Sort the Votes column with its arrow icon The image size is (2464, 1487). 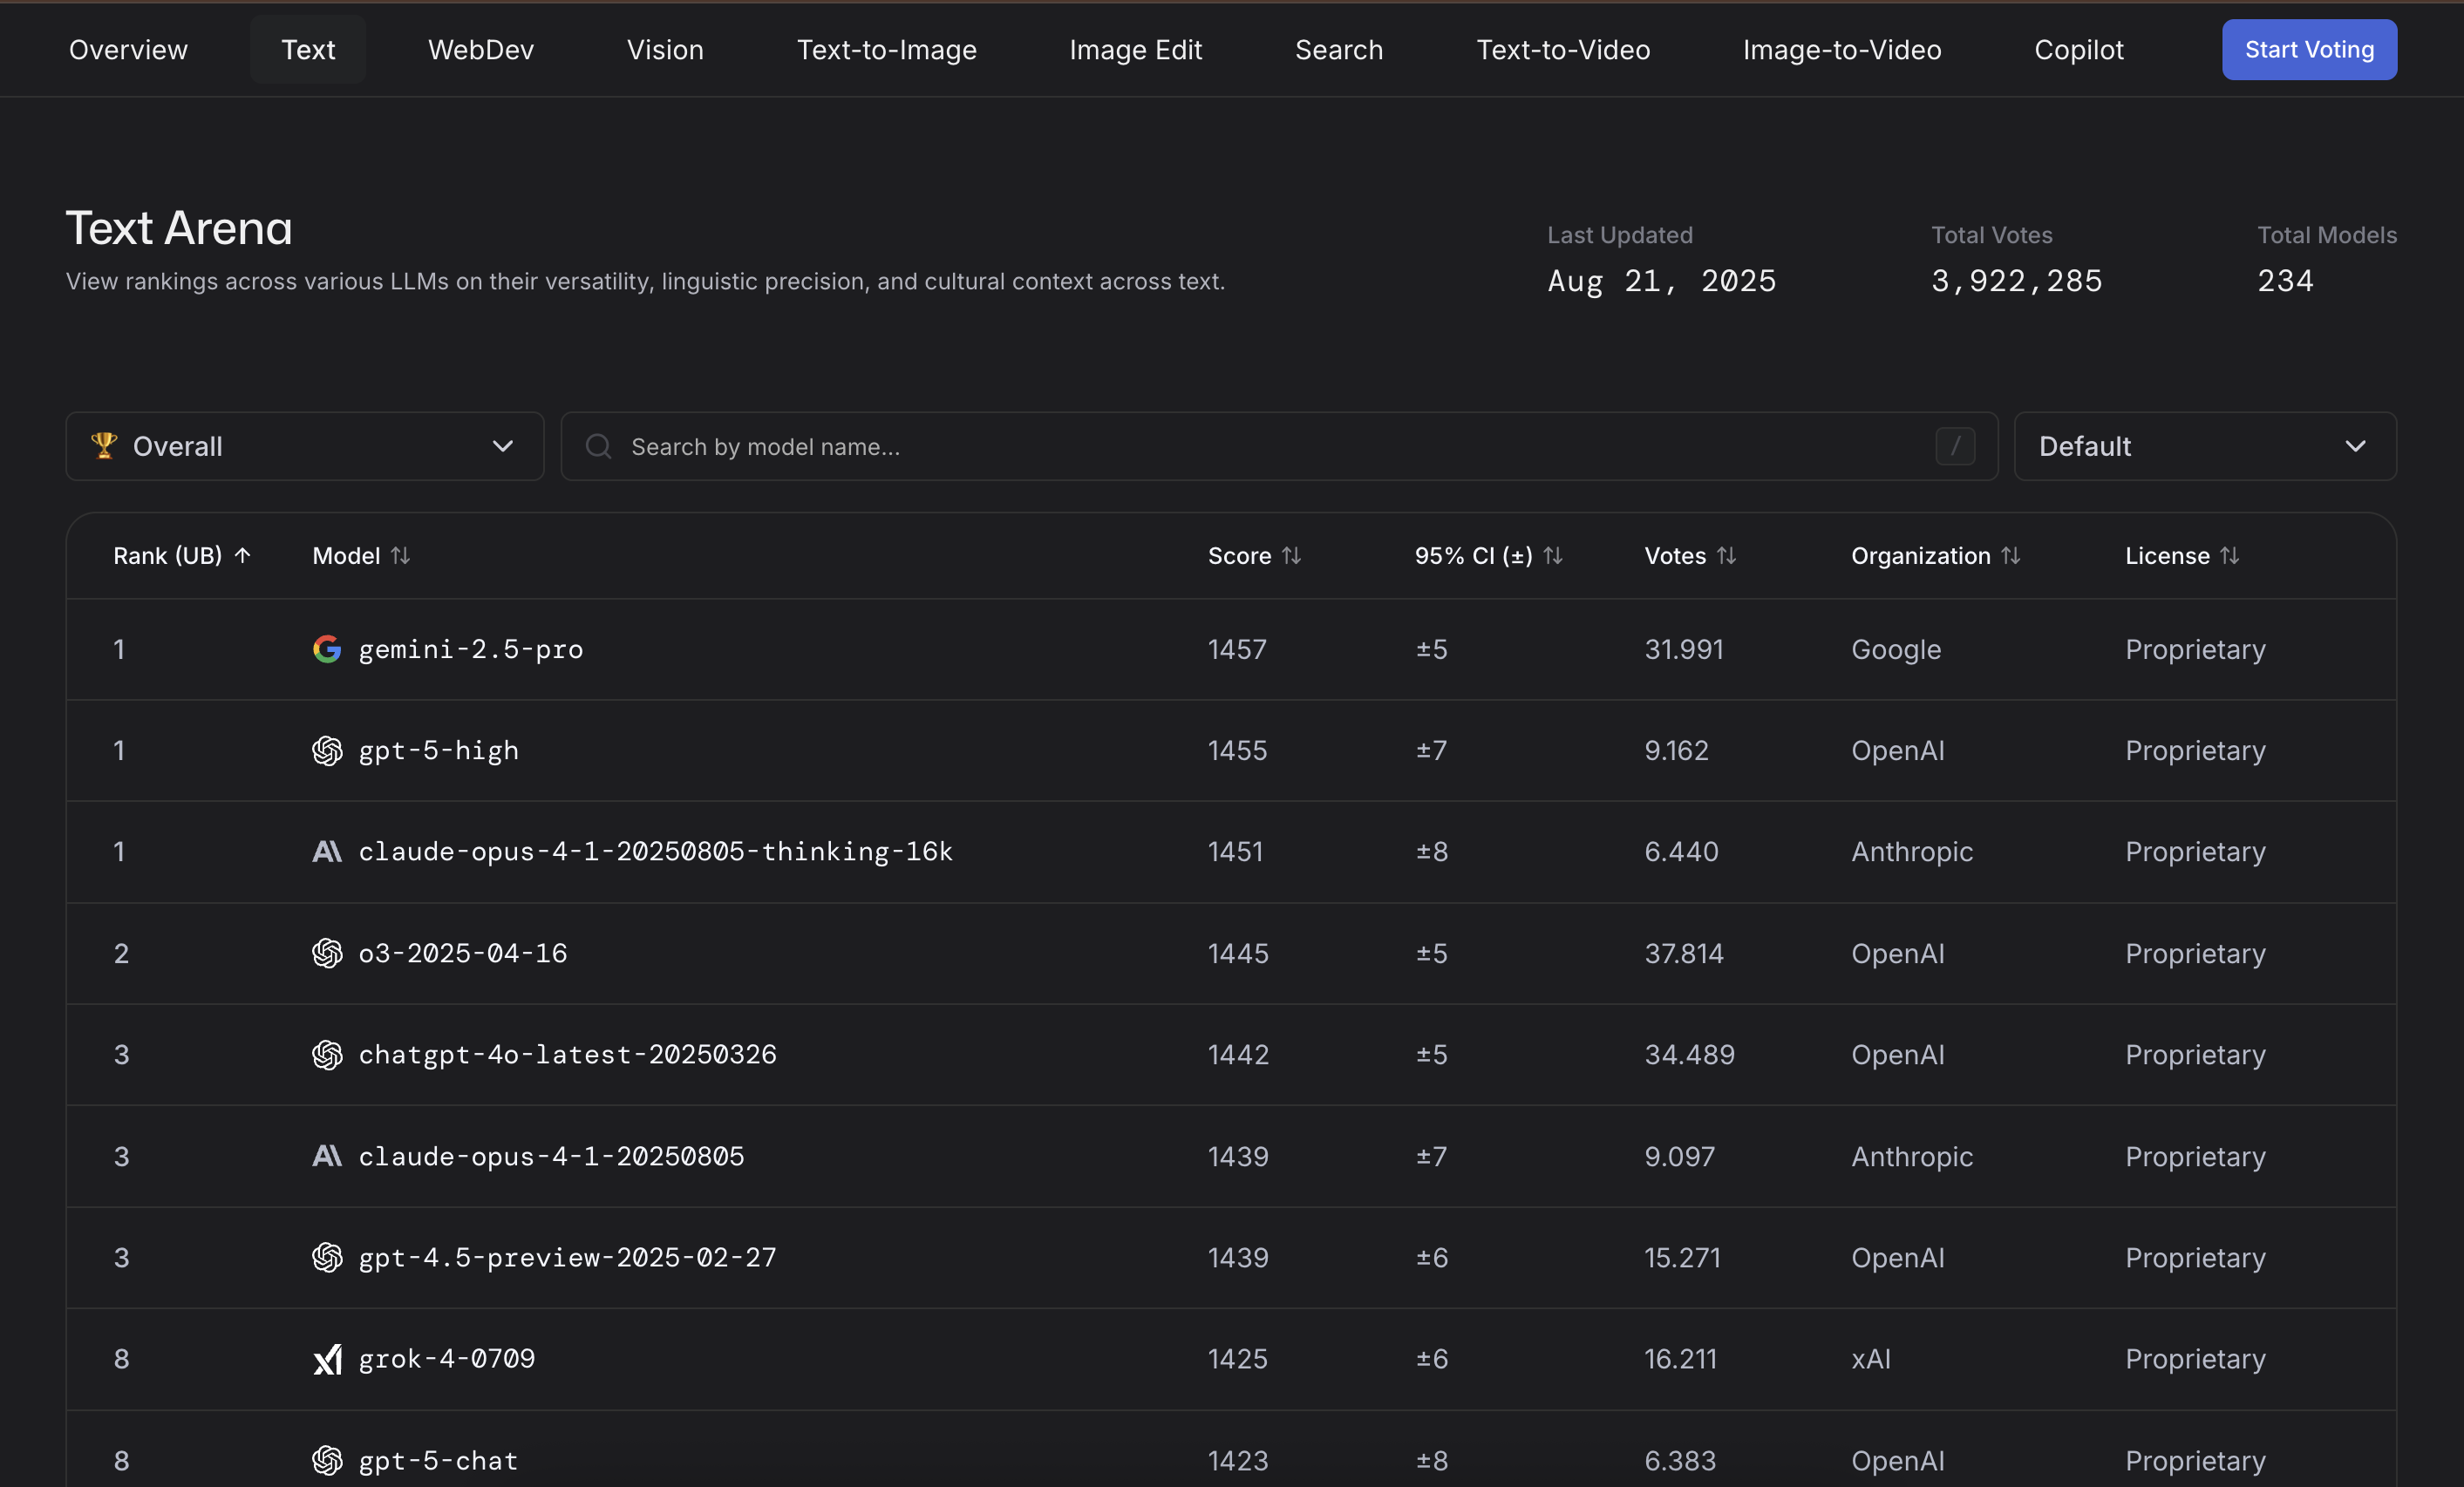pos(1726,555)
